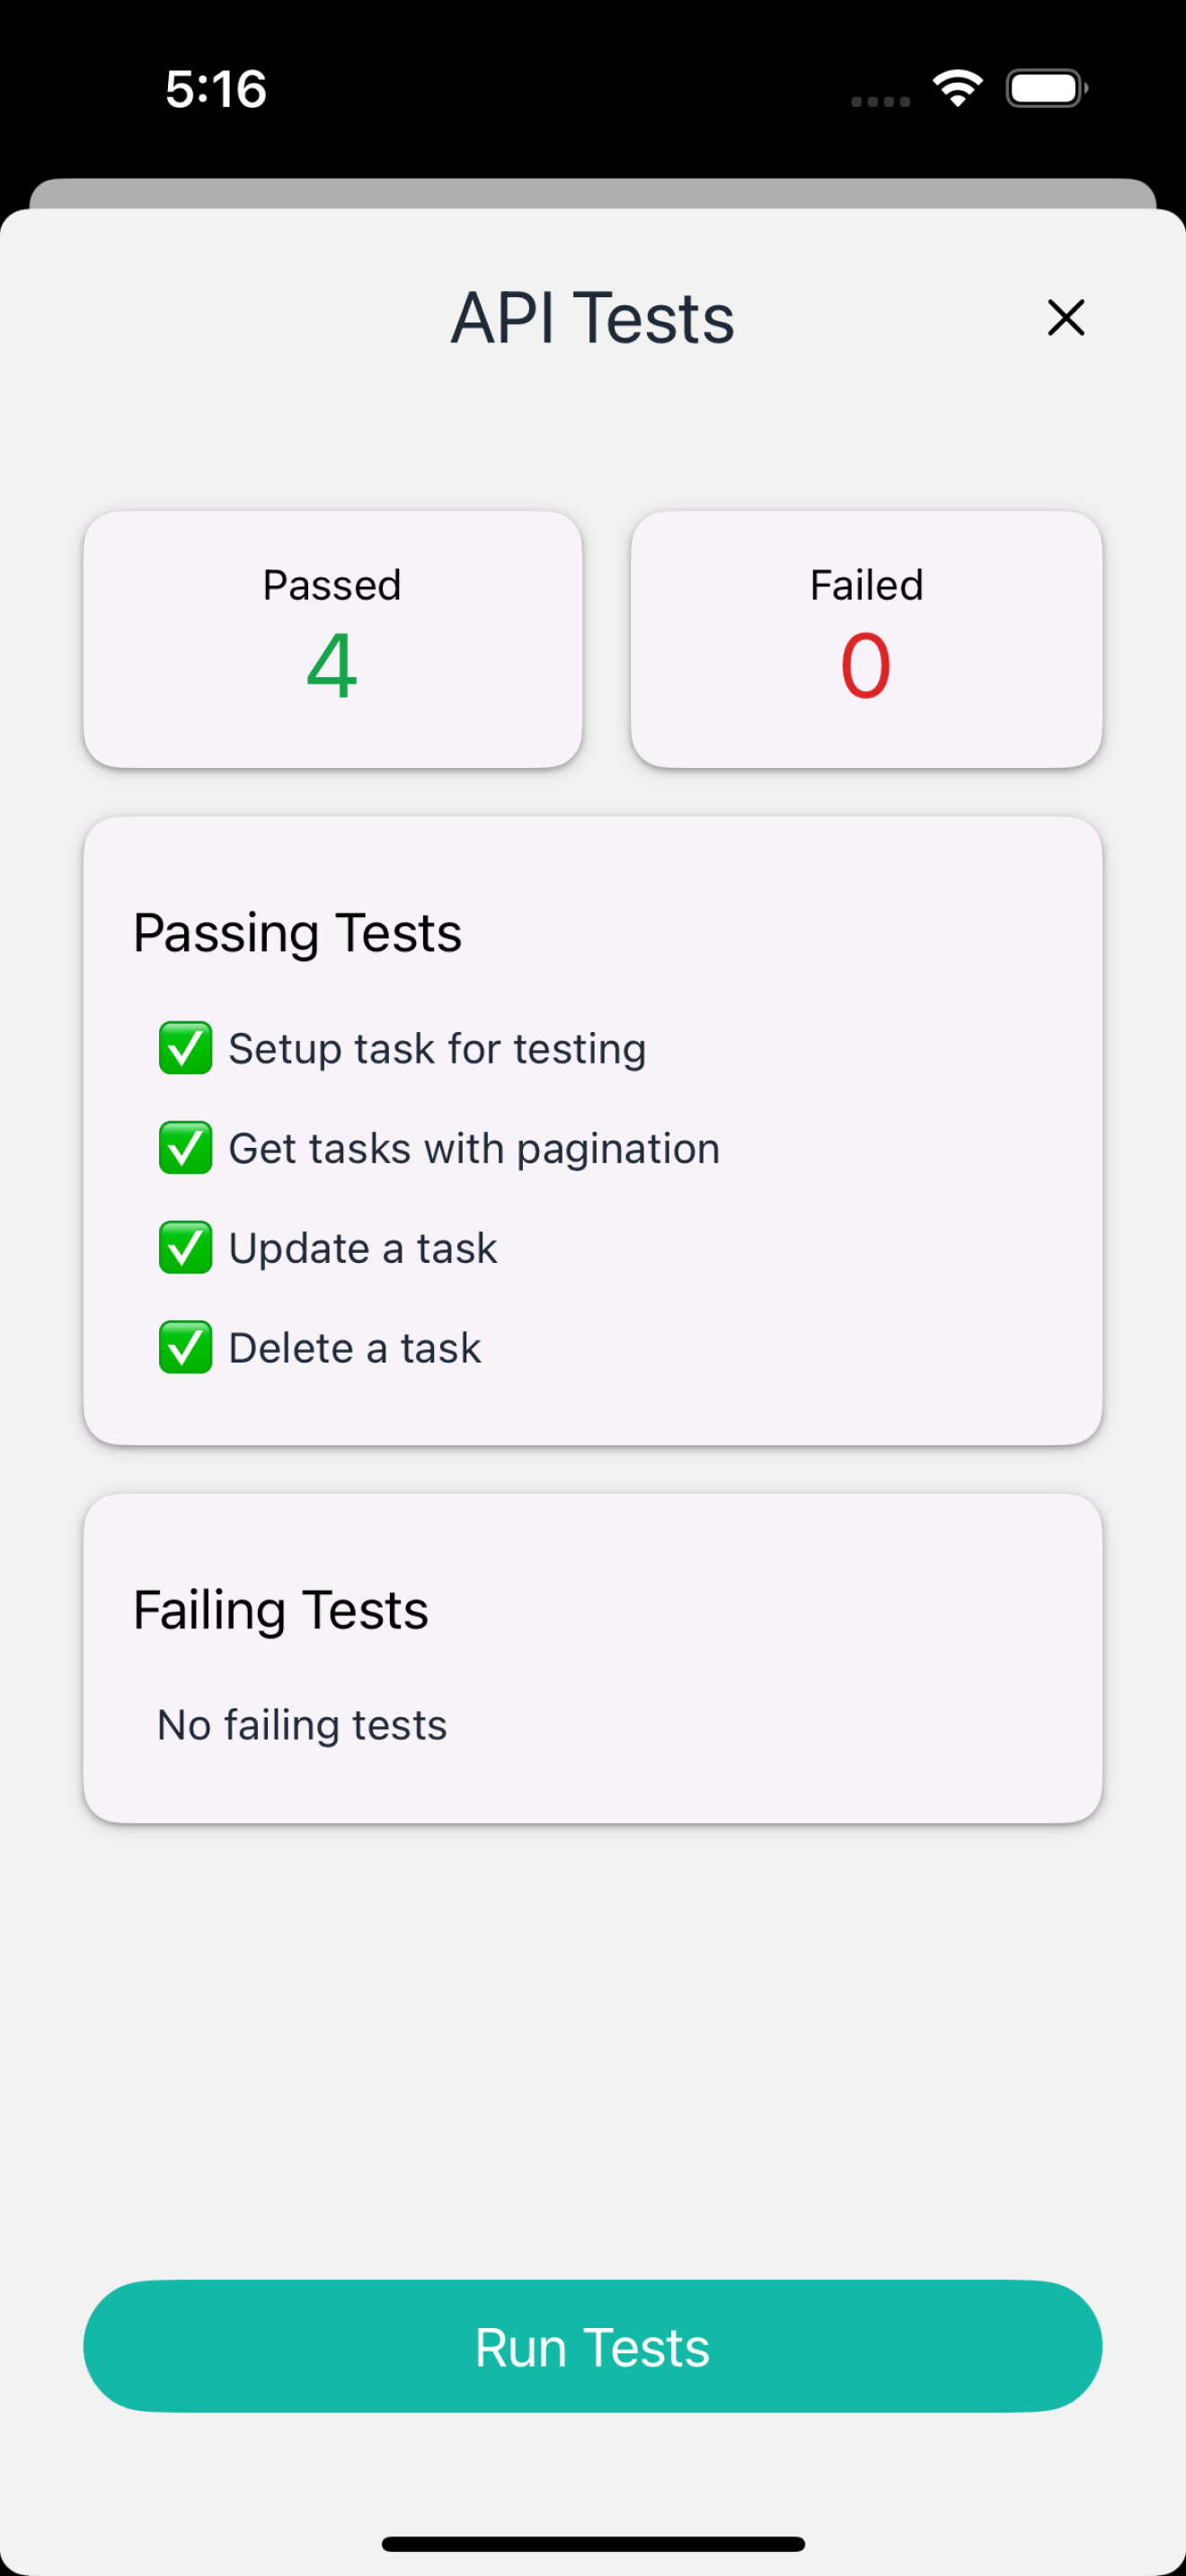Click the check icon beside Delete a task
This screenshot has height=2576, width=1186.
[x=186, y=1348]
